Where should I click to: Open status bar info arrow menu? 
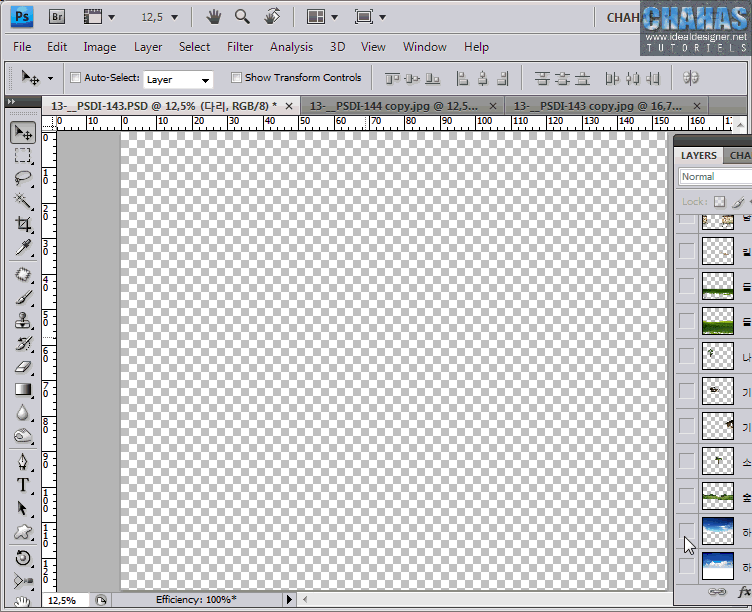click(289, 600)
